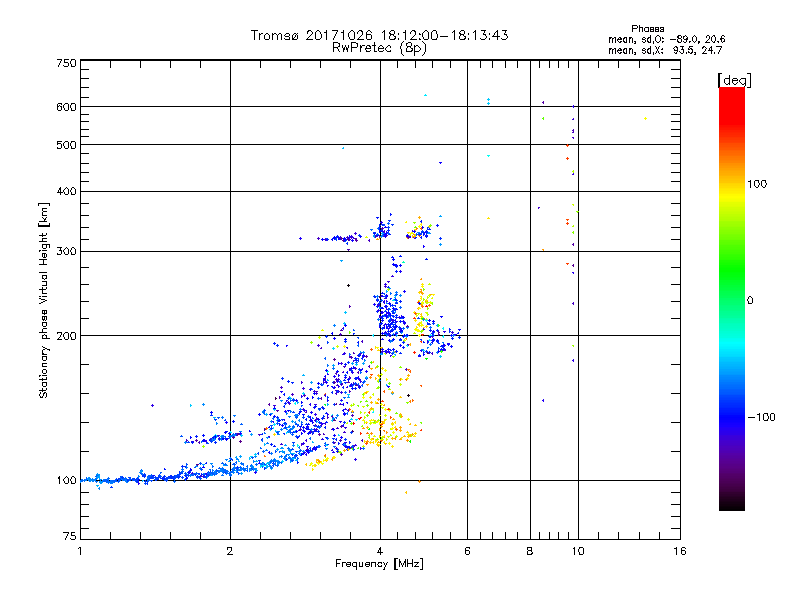
Task: Click the x-axis tick label '2'
Action: click(230, 551)
